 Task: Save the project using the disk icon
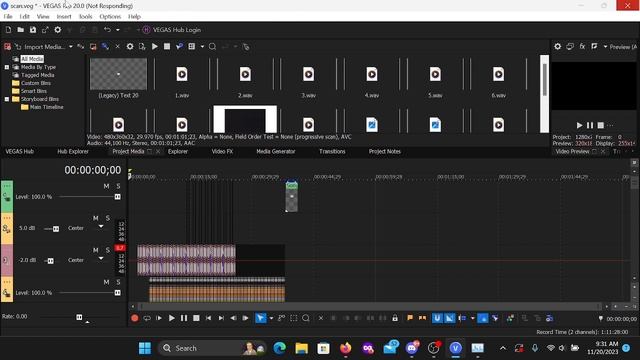[x=33, y=30]
